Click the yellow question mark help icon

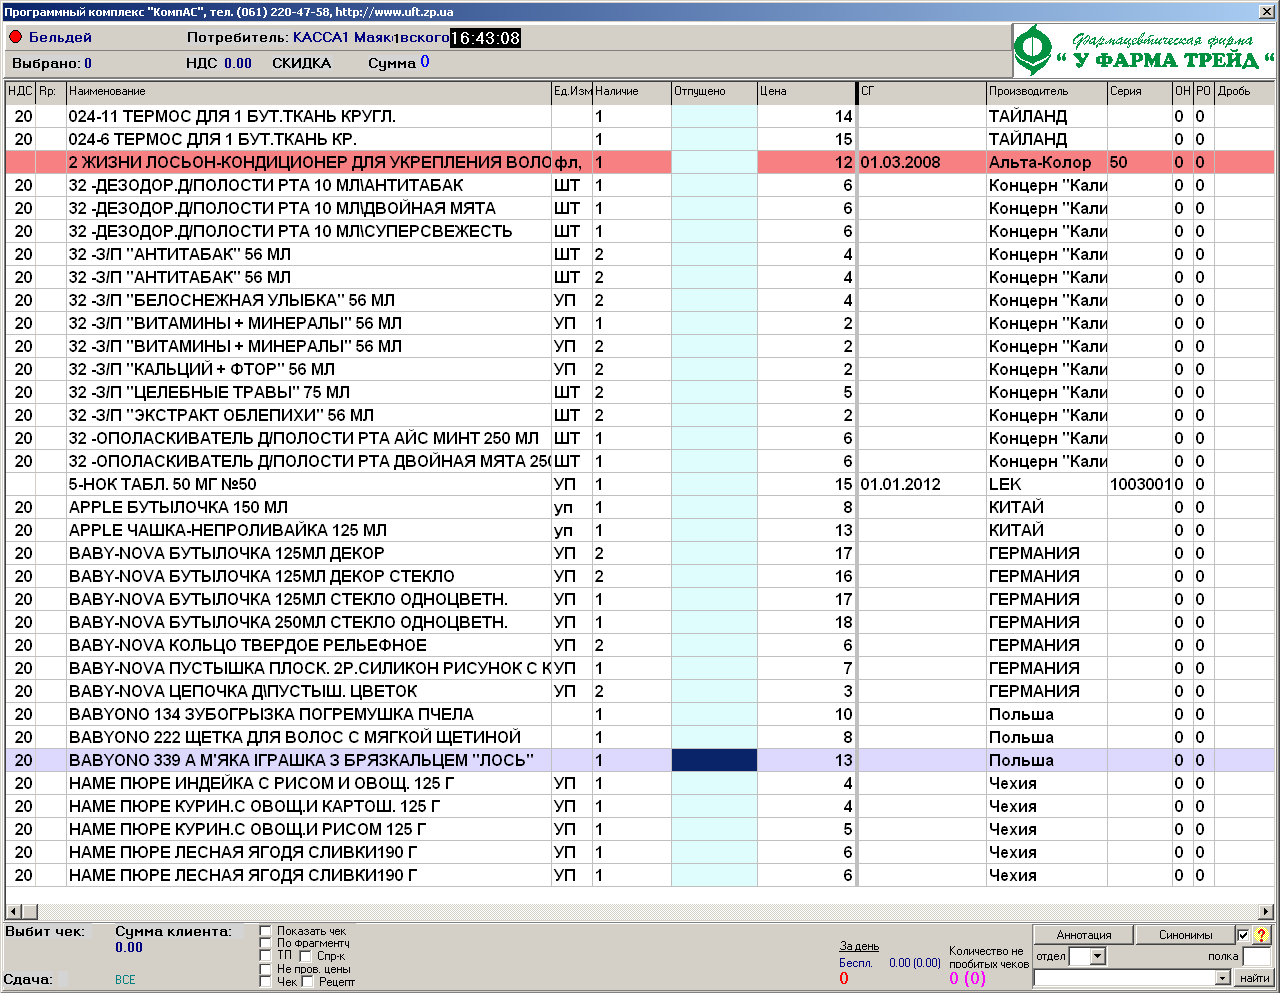click(x=1262, y=935)
